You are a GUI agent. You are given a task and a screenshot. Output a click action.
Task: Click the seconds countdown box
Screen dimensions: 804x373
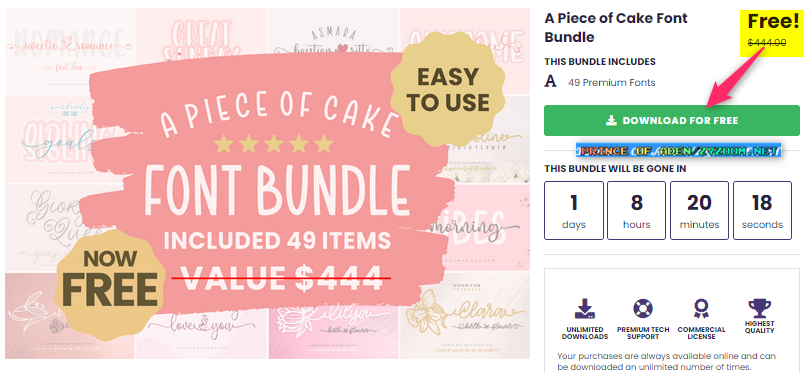coord(762,210)
